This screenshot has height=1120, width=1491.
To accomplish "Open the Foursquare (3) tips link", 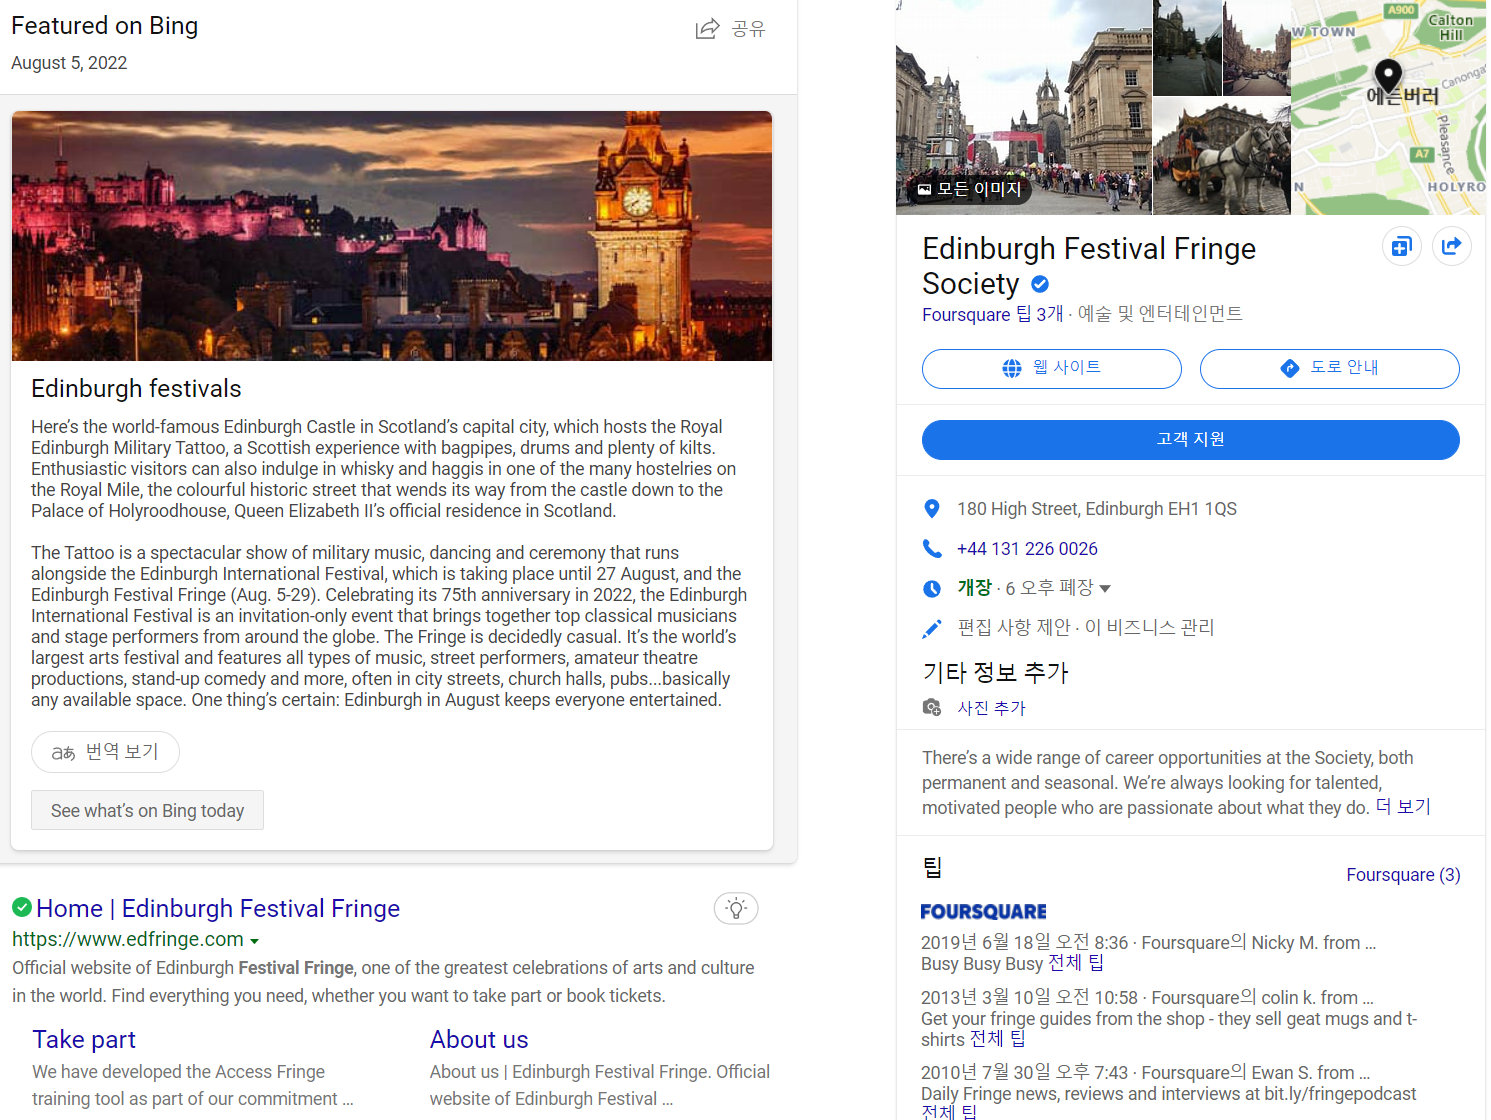I will tap(1403, 875).
